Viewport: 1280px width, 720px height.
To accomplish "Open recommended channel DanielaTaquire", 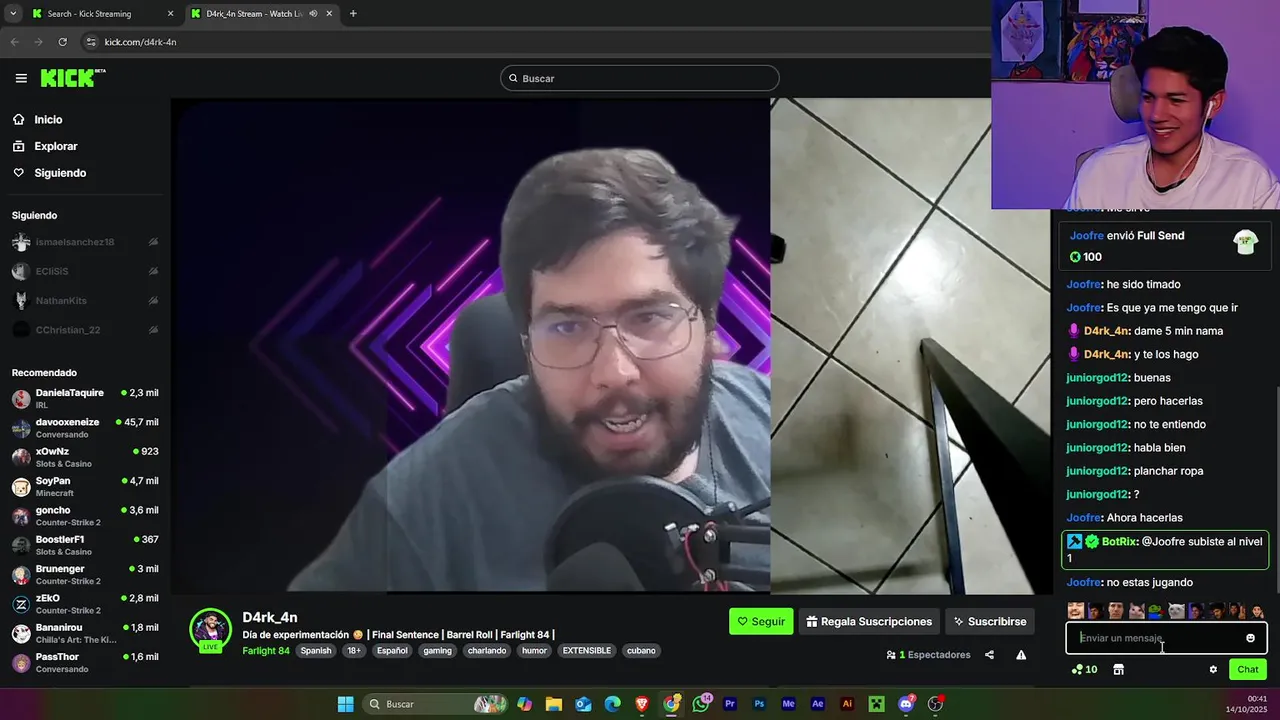I will (85, 399).
